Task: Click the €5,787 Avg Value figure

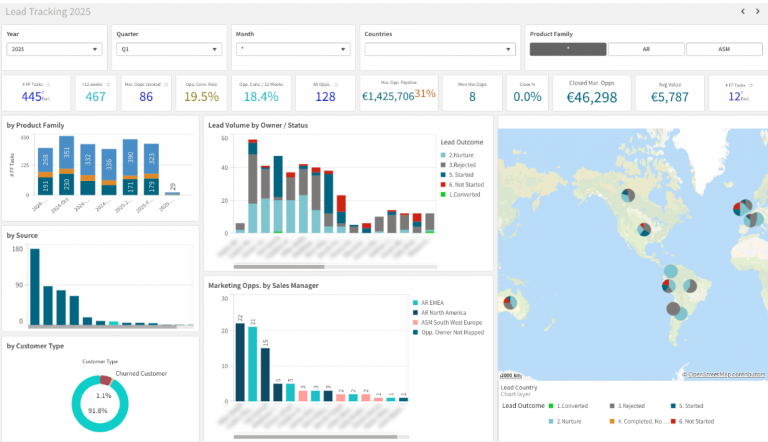Action: click(x=670, y=98)
